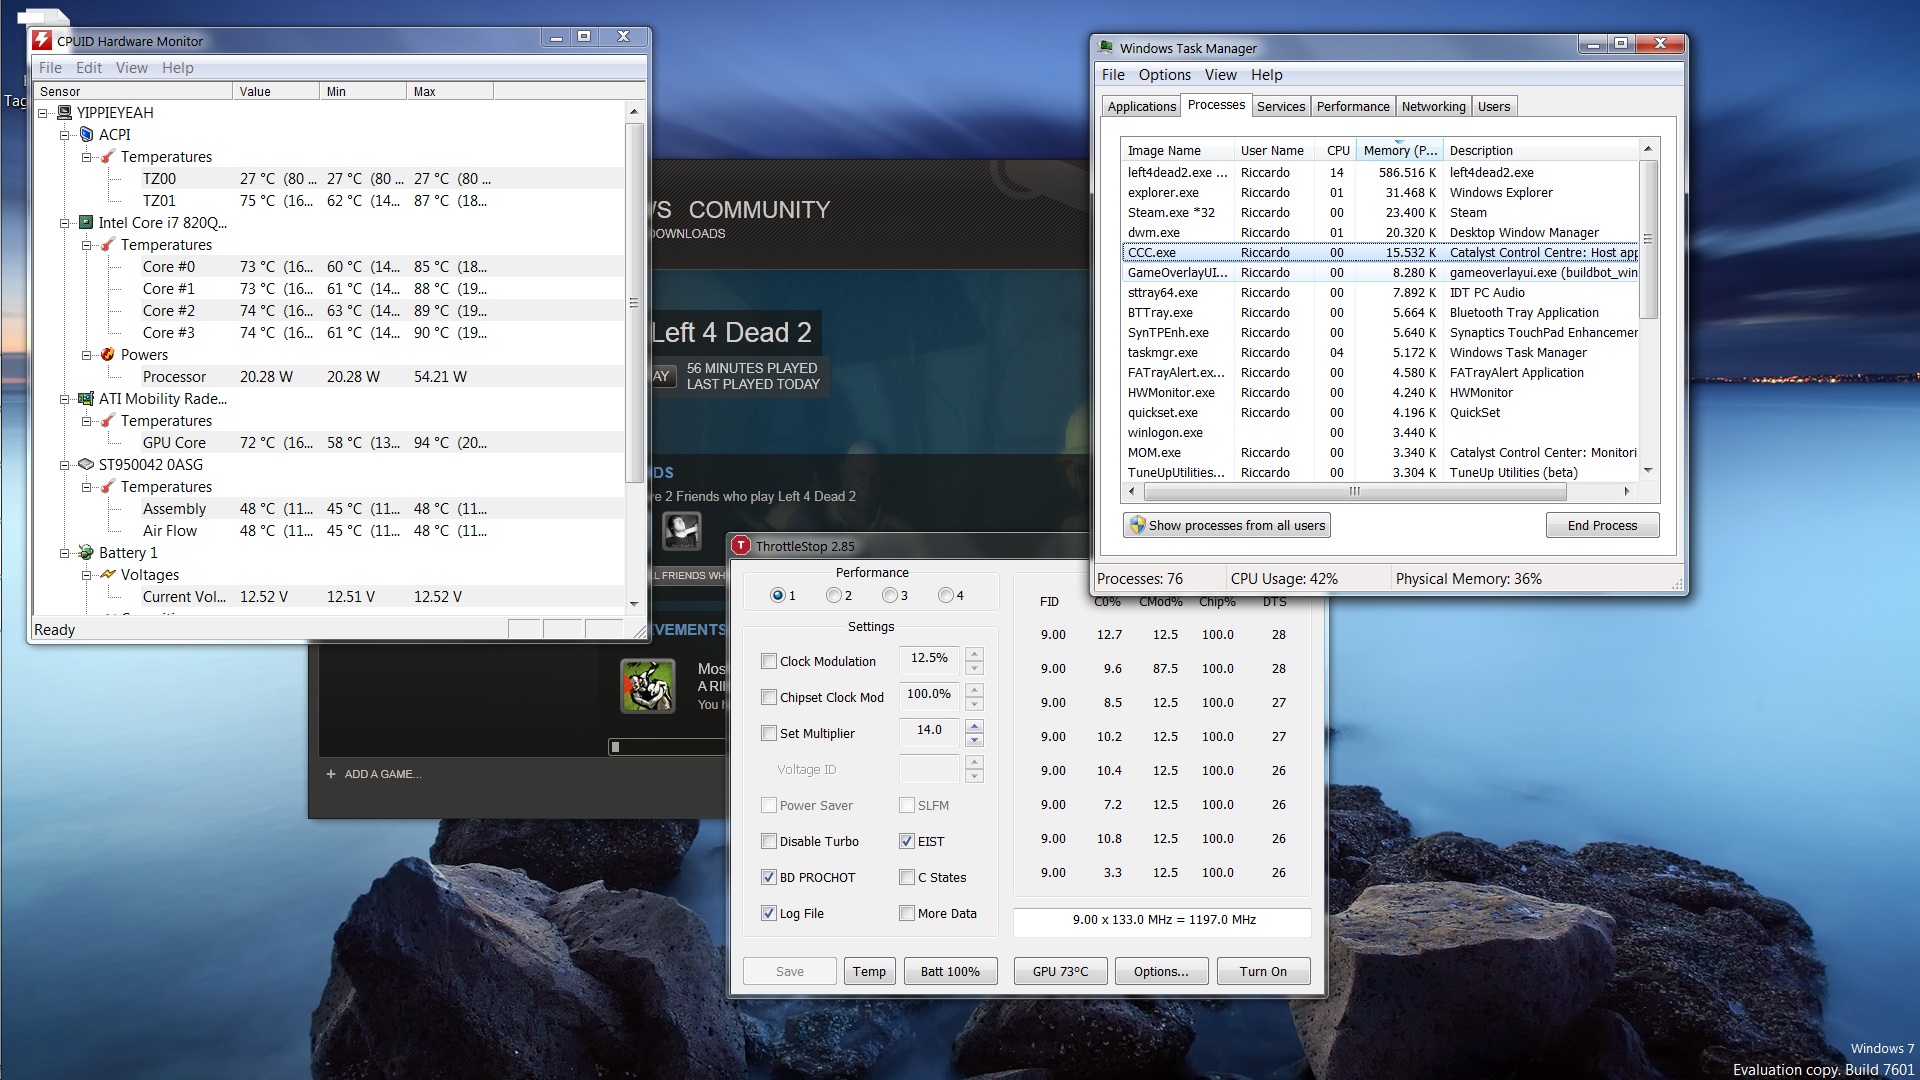Click the Left 4 Dead 2 achievement icon
1920x1080 pixels.
[x=648, y=685]
